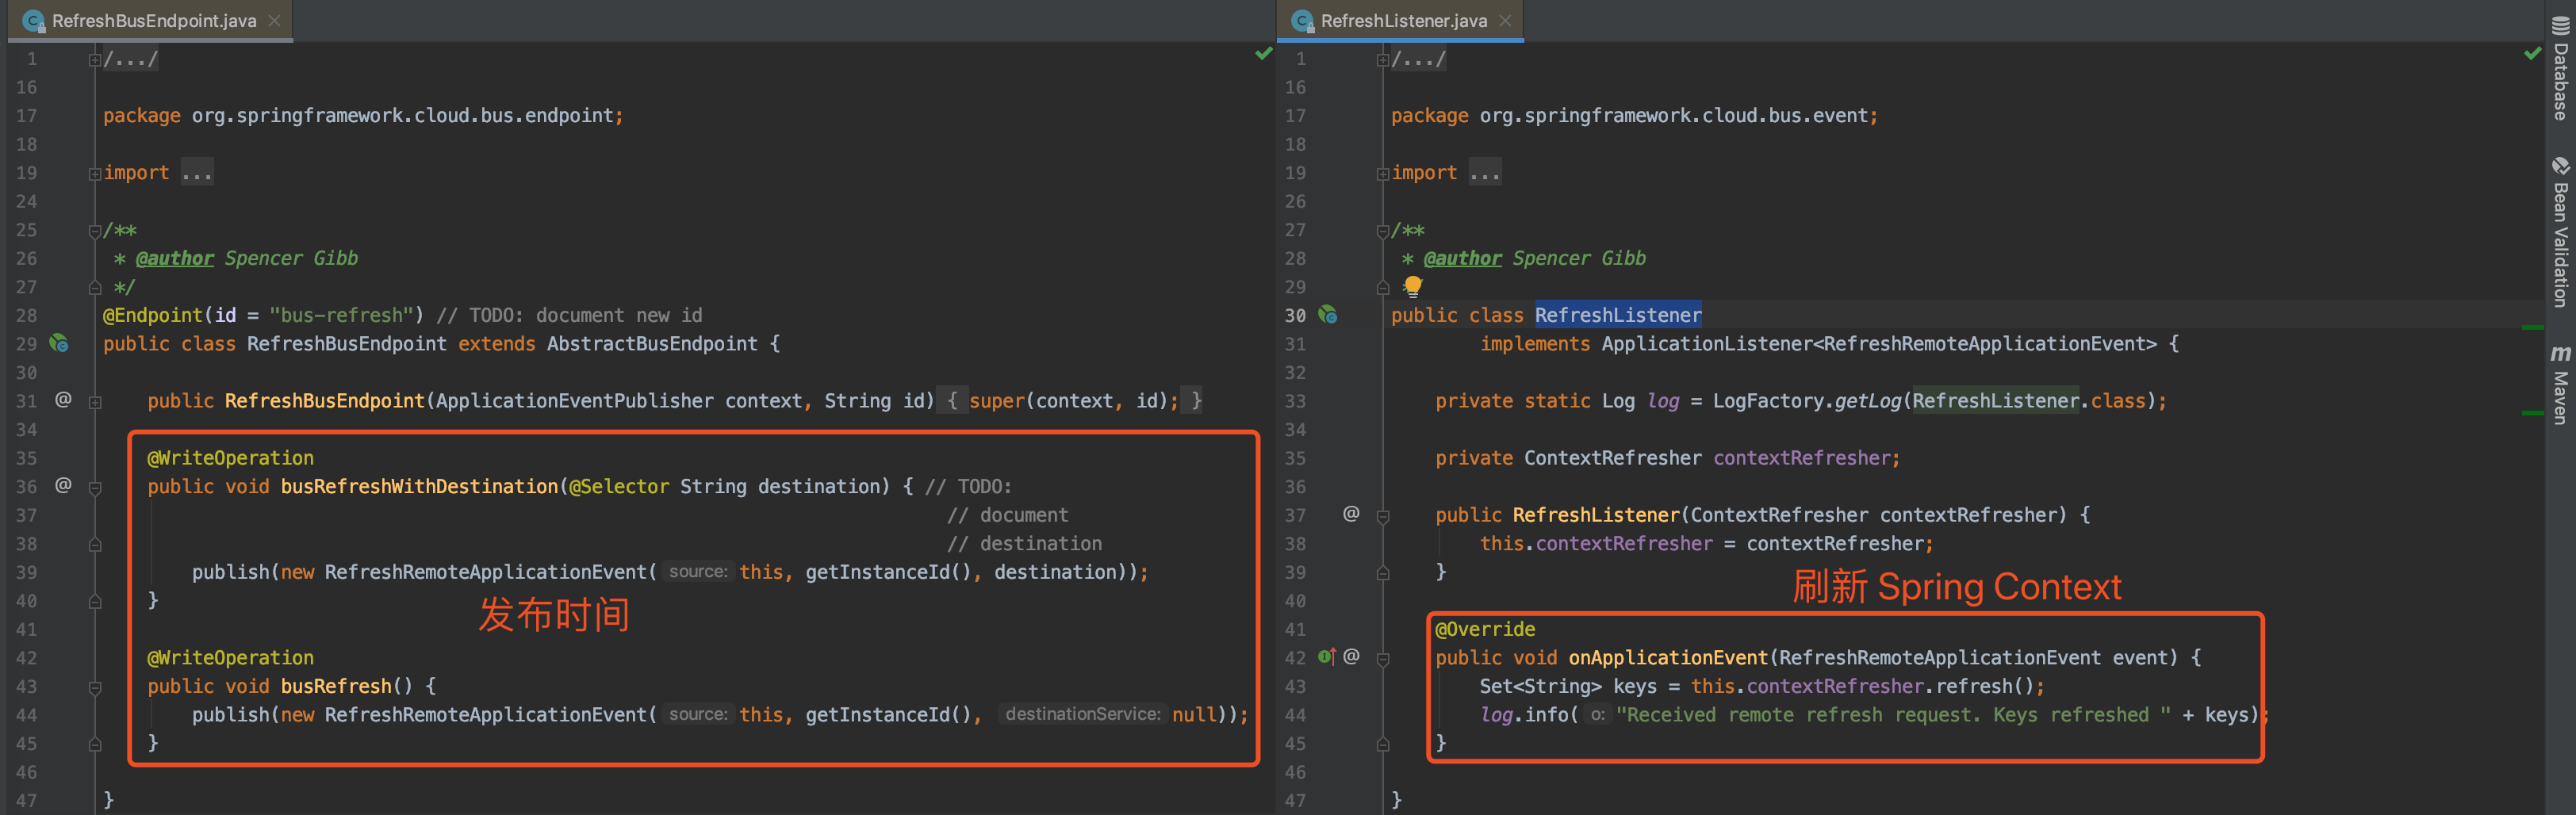Close the RefreshBusEndpoint.java tab
The image size is (2576, 815).
274,21
